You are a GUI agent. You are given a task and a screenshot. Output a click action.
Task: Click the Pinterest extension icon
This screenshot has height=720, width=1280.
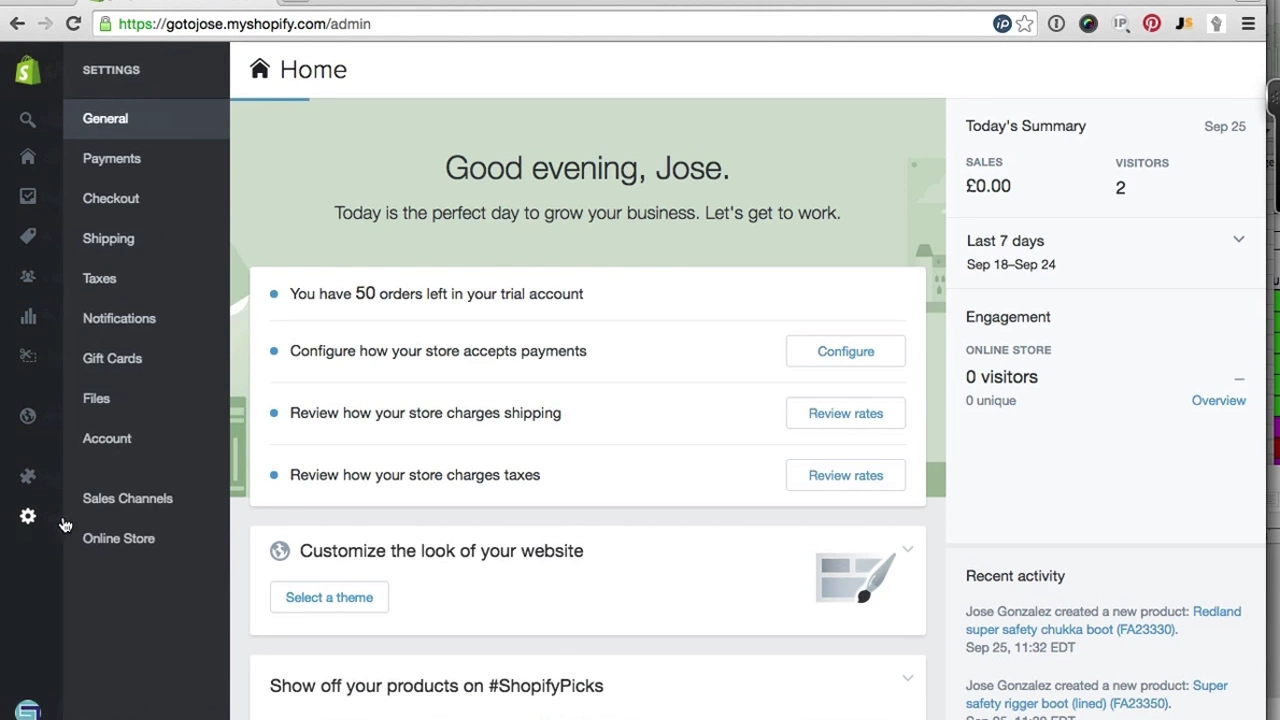tap(1152, 24)
